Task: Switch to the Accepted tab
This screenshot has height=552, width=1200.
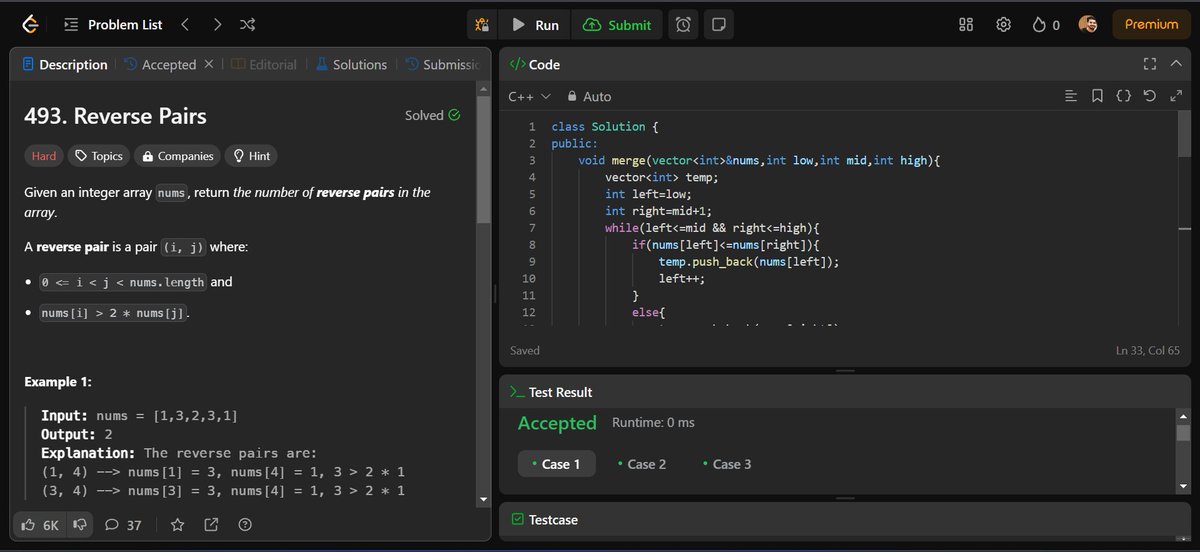Action: tap(160, 64)
